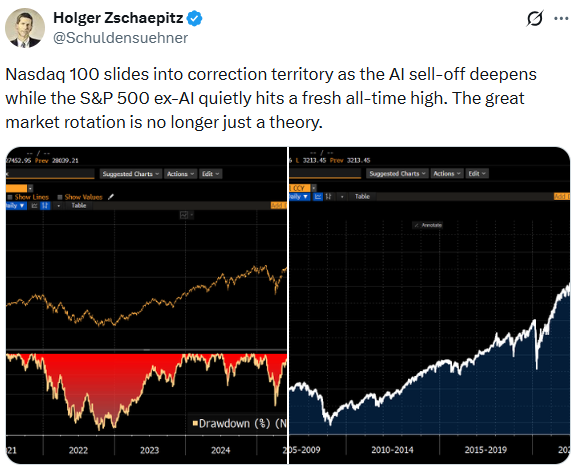Expand Suggested Charts dropdown in left chart
576x469 pixels.
[130, 174]
